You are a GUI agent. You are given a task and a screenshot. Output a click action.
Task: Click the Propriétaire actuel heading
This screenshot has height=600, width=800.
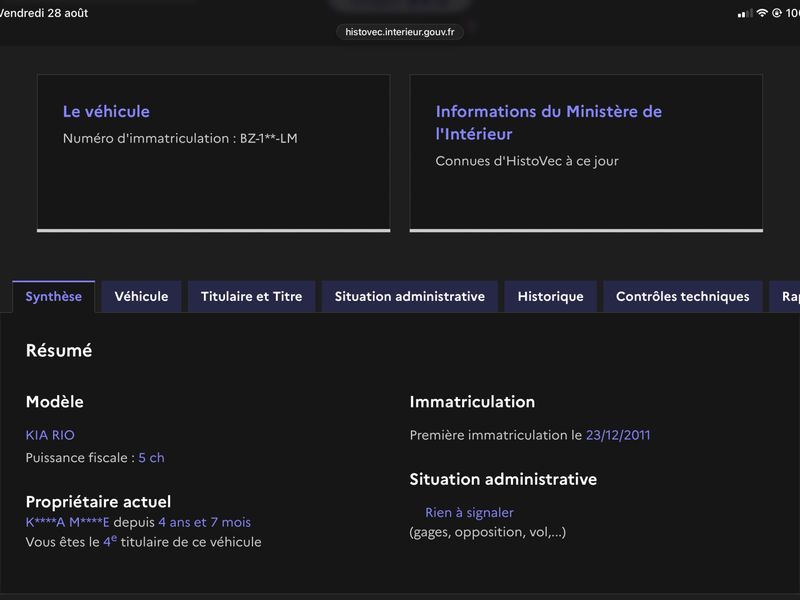click(98, 502)
